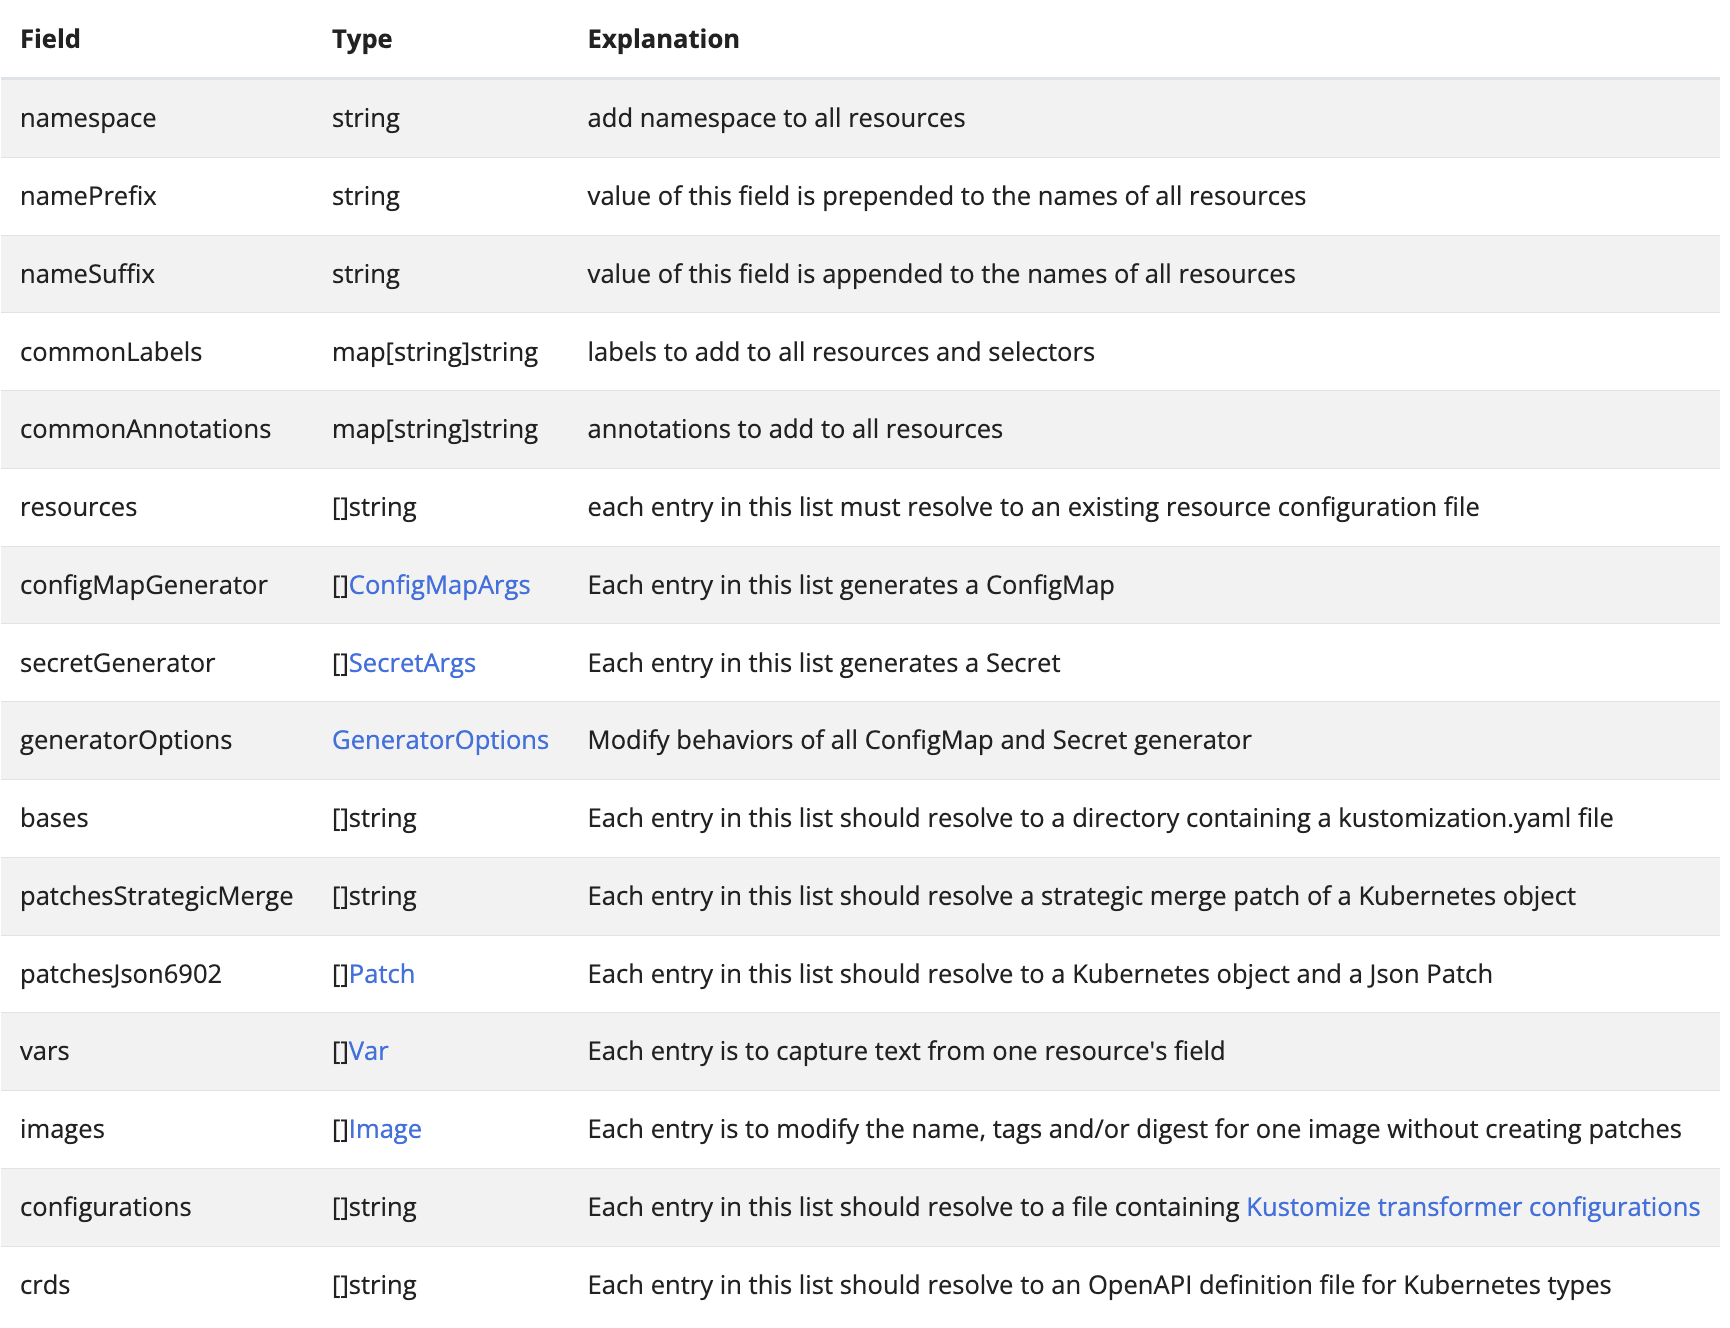Click the []string type in bases row

pyautogui.click(x=374, y=818)
